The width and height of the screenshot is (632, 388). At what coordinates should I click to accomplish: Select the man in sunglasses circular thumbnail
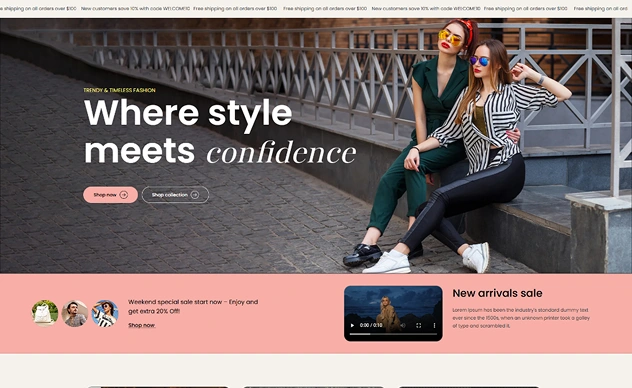[x=75, y=313]
